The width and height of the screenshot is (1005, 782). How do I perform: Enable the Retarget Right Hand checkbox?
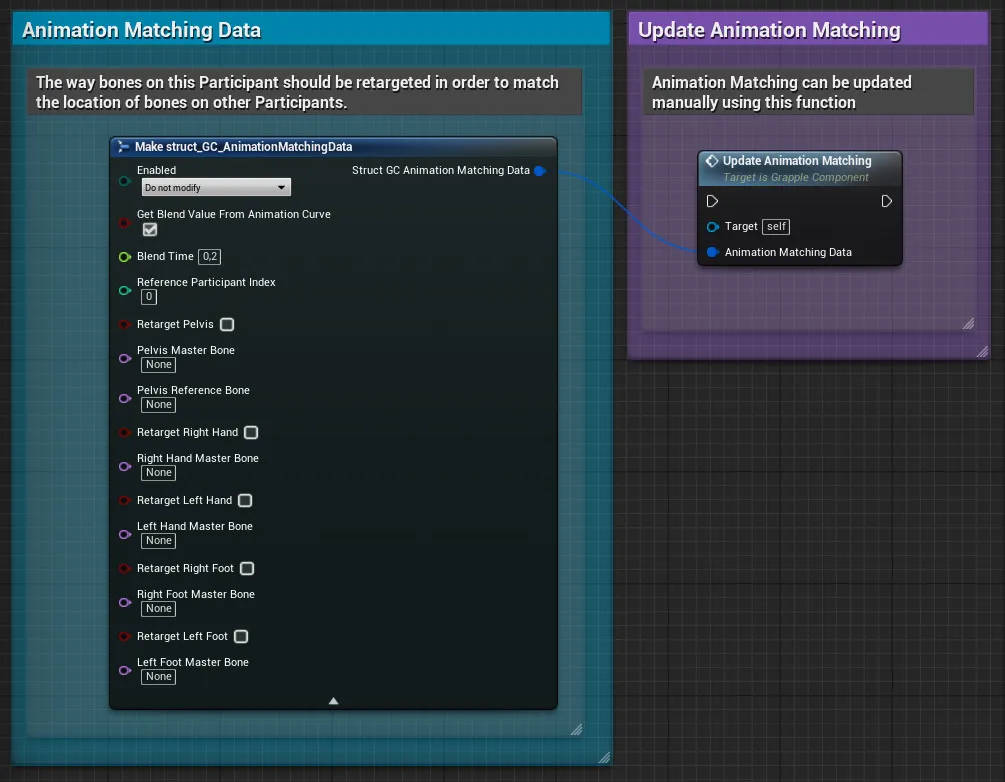(251, 433)
